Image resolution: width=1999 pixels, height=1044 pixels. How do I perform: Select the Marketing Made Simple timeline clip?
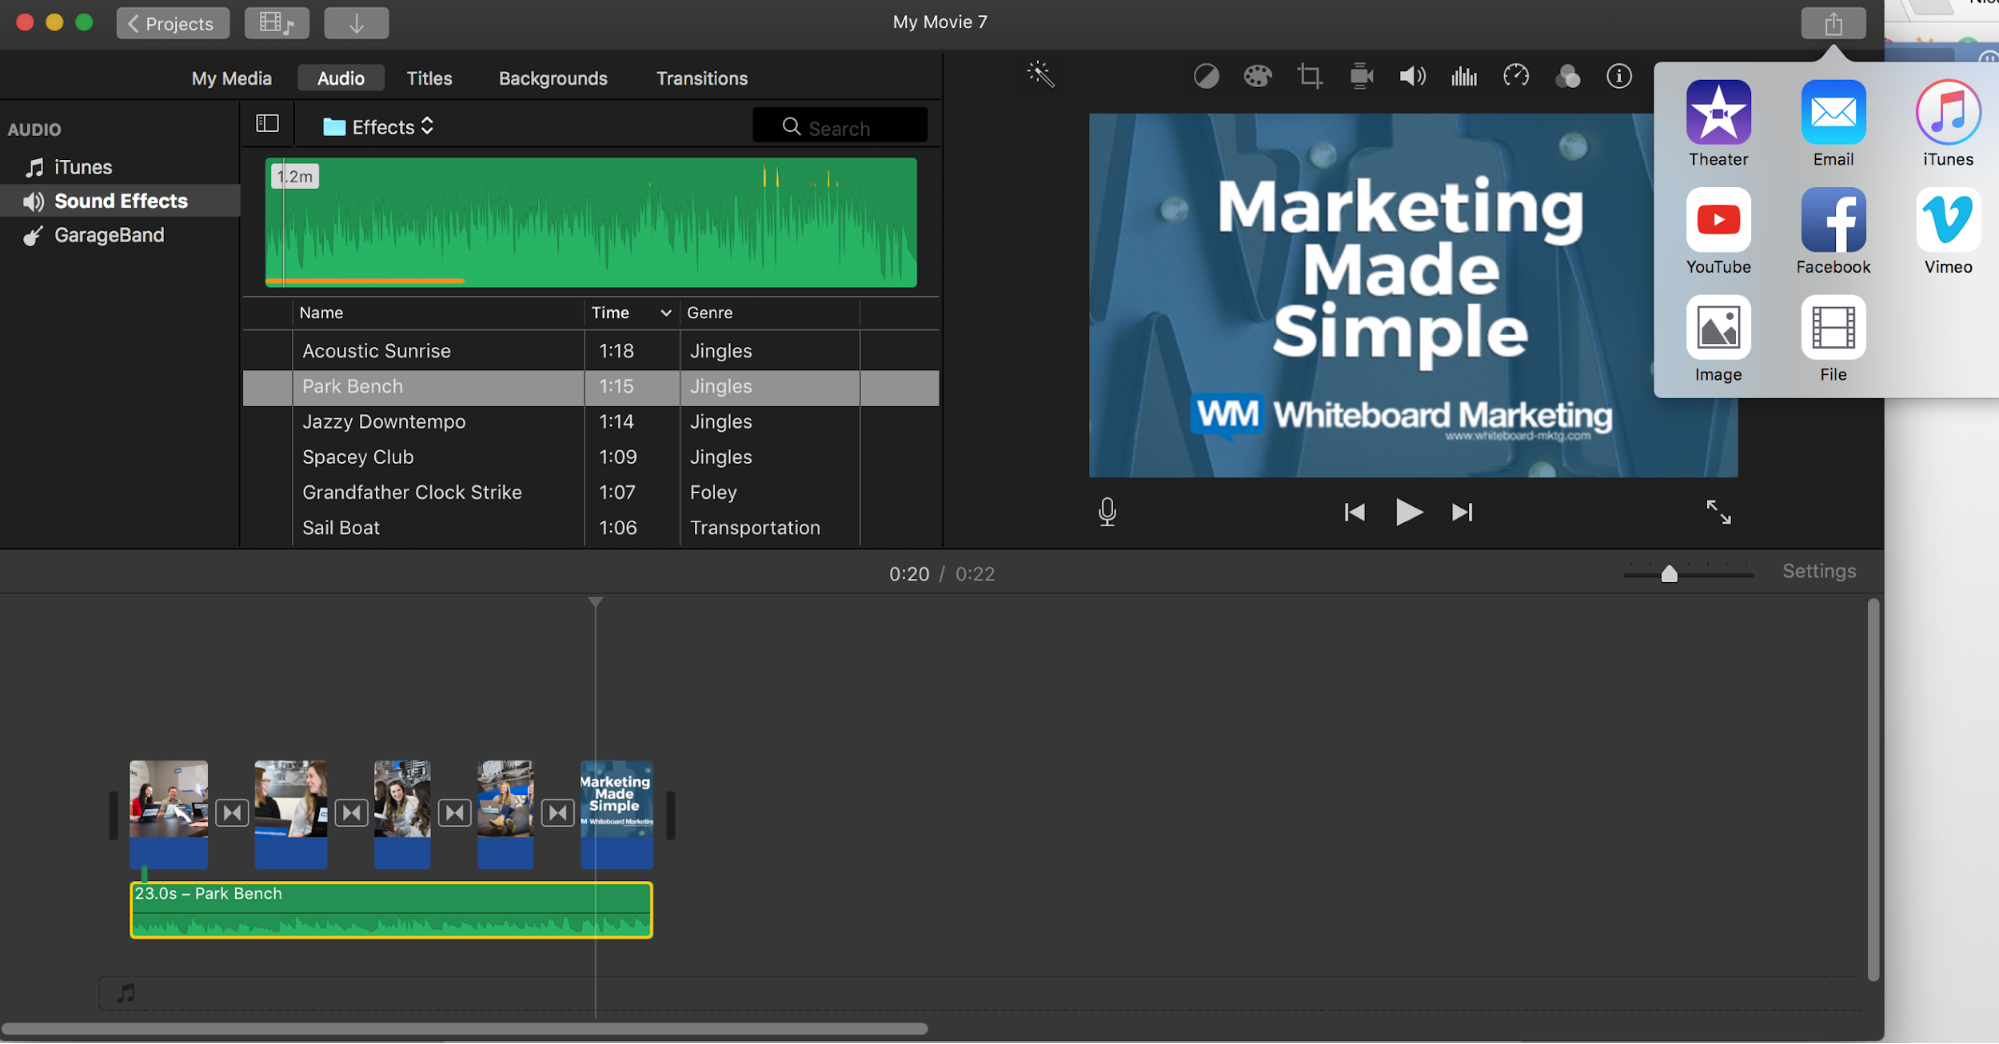(617, 814)
